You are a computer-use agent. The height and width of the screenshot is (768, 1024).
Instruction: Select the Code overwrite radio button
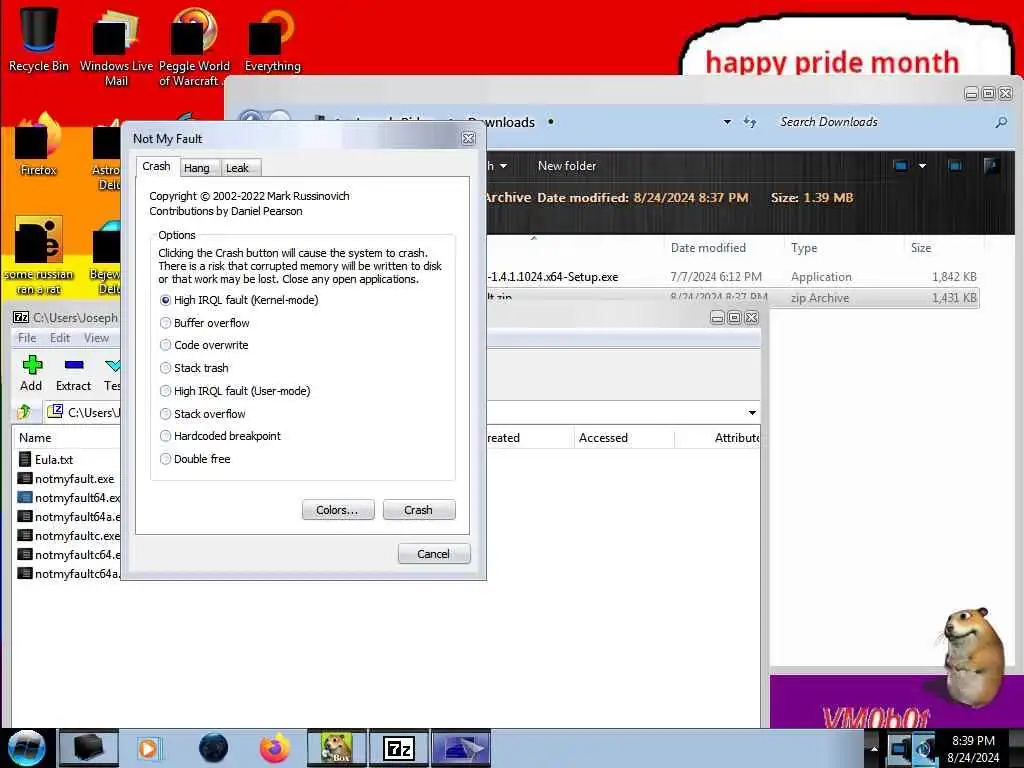click(165, 345)
